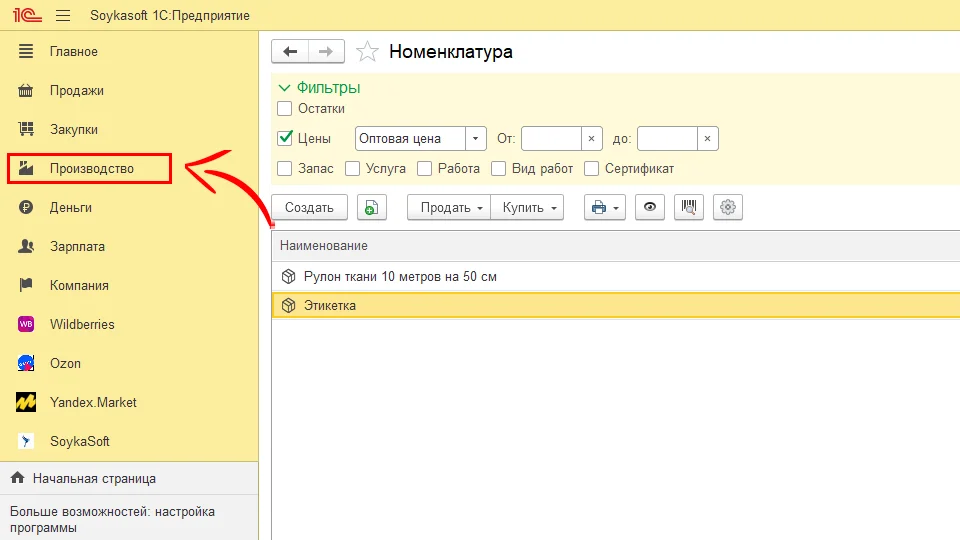The image size is (960, 540).
Task: Click the eye preview icon in toolbar
Action: click(x=650, y=207)
